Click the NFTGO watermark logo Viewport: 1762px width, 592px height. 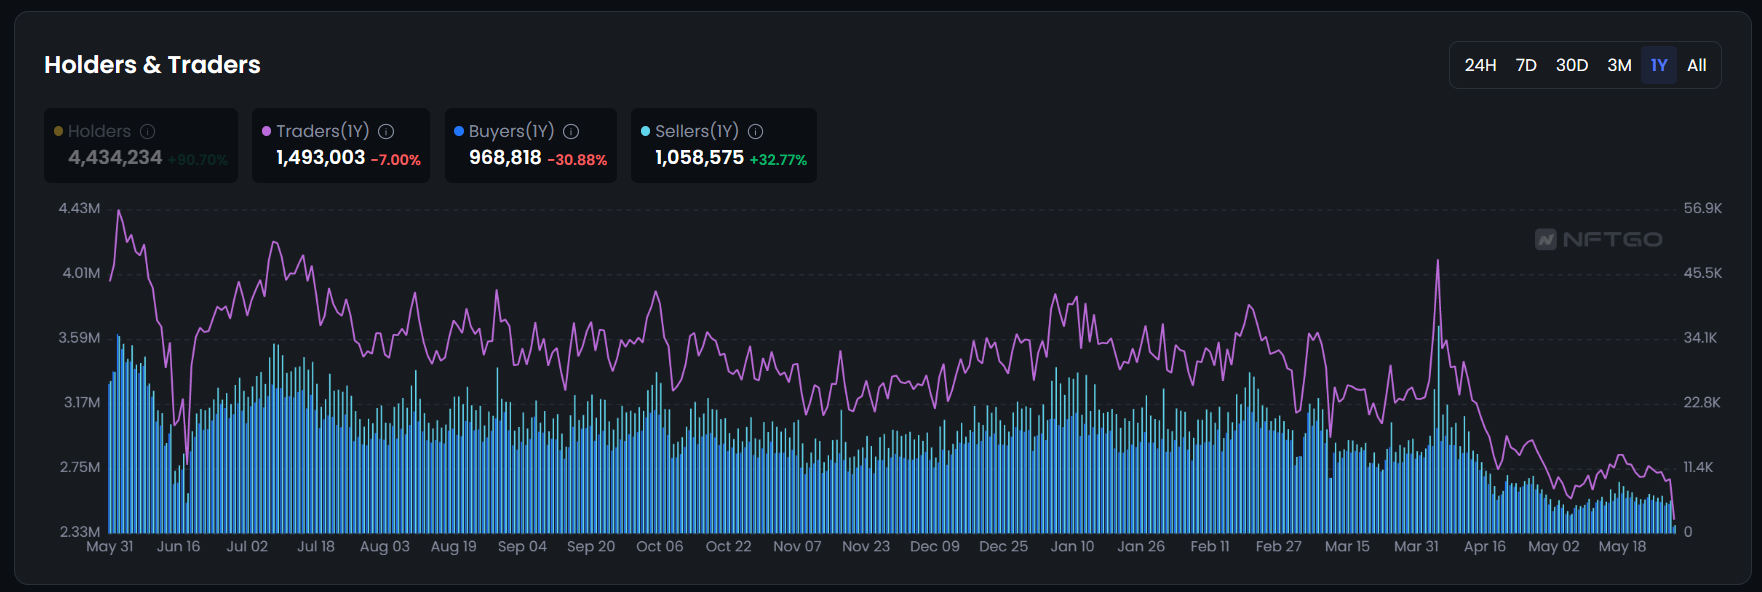tap(1599, 239)
